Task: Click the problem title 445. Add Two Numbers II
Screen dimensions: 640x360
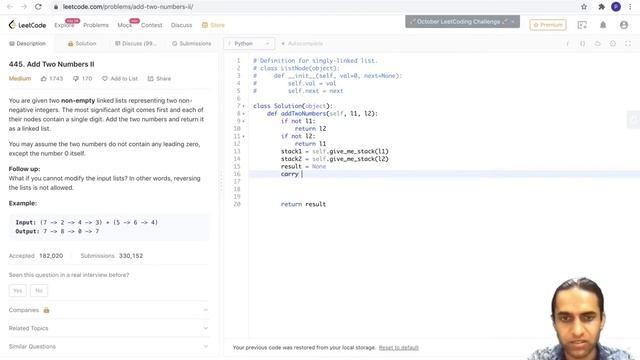Action: click(x=51, y=64)
